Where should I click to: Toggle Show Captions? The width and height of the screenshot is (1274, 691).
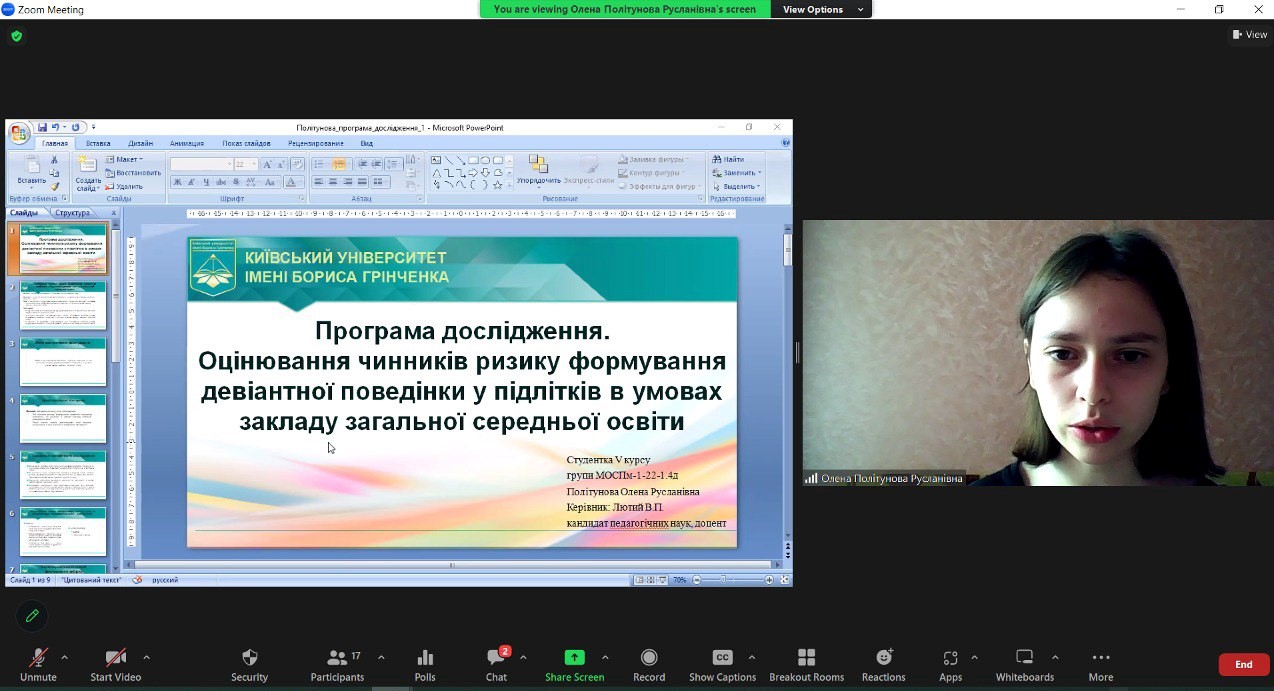point(722,664)
